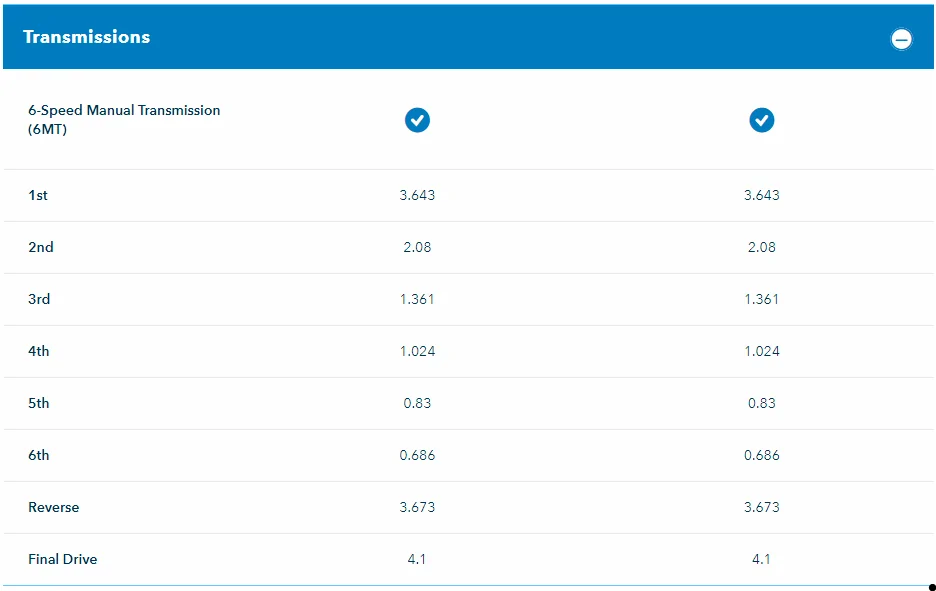Click second column 6th gear value 0.686

pyautogui.click(x=762, y=455)
